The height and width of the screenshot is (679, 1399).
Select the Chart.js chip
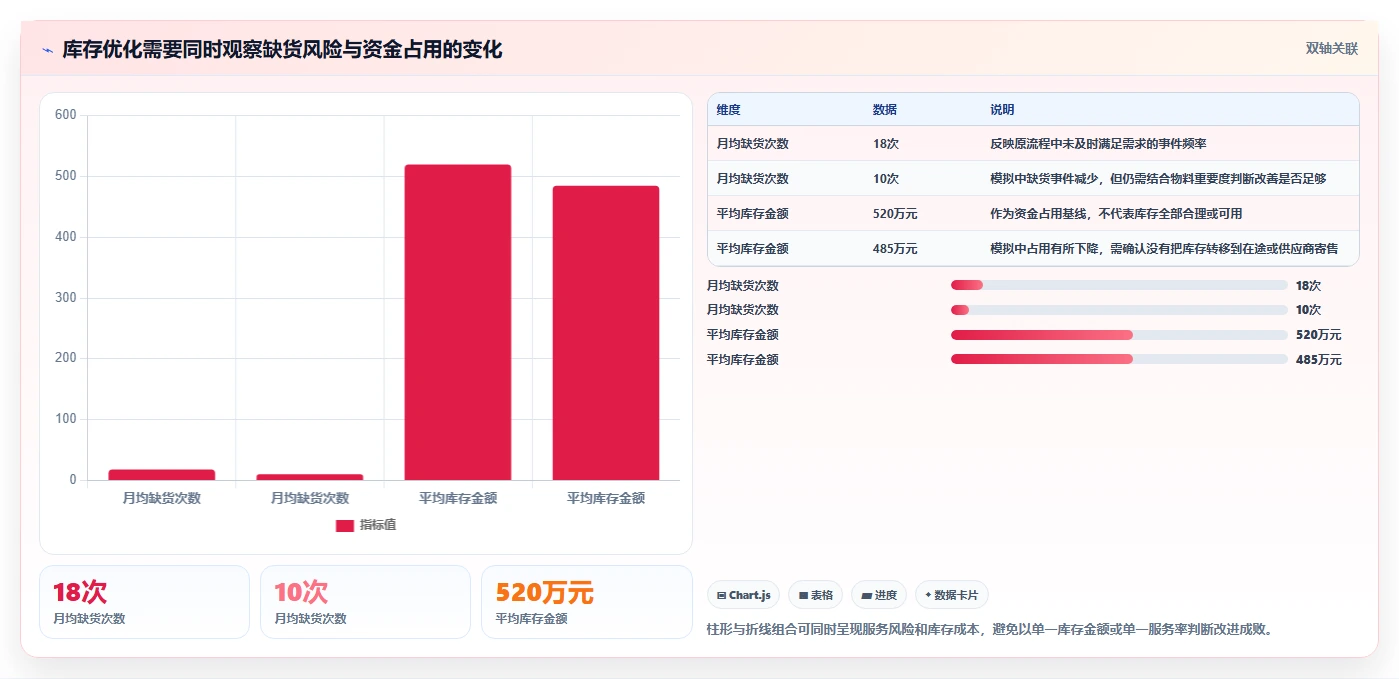[x=744, y=595]
